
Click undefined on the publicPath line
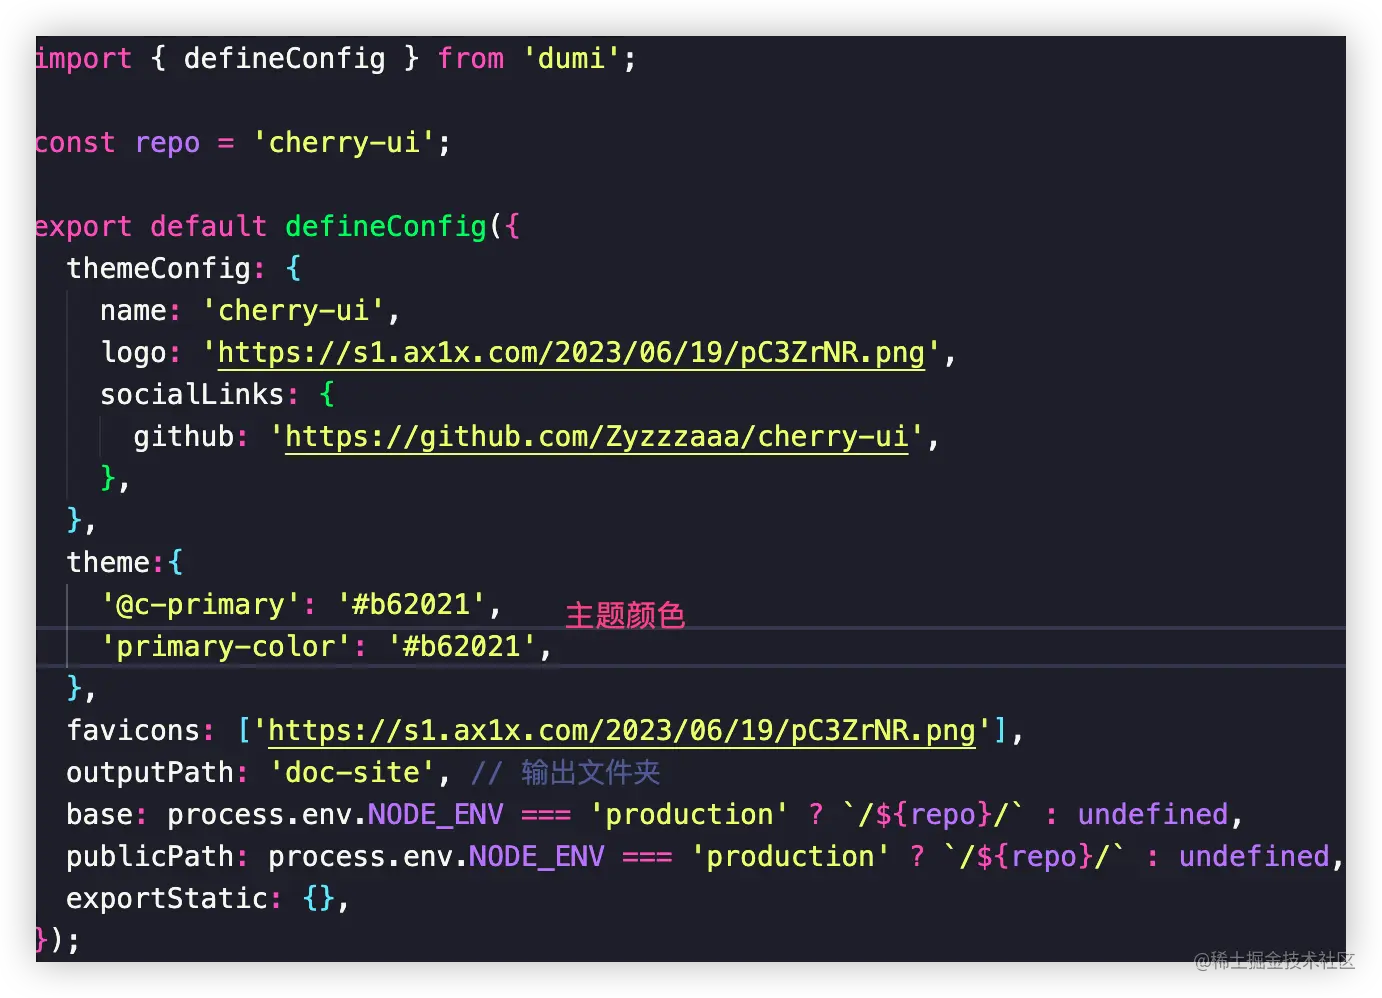[1254, 857]
